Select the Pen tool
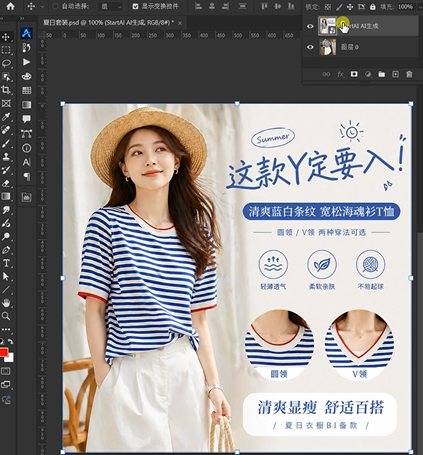This screenshot has height=455, width=423. tap(6, 250)
